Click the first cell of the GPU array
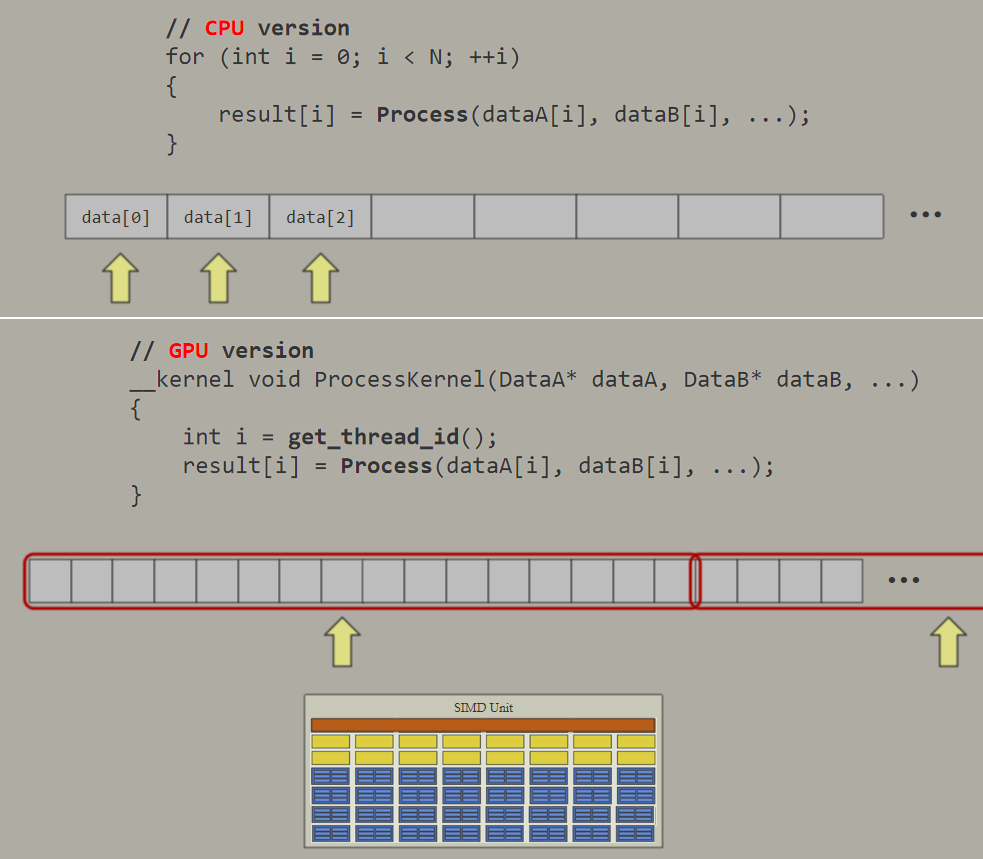 (50, 581)
